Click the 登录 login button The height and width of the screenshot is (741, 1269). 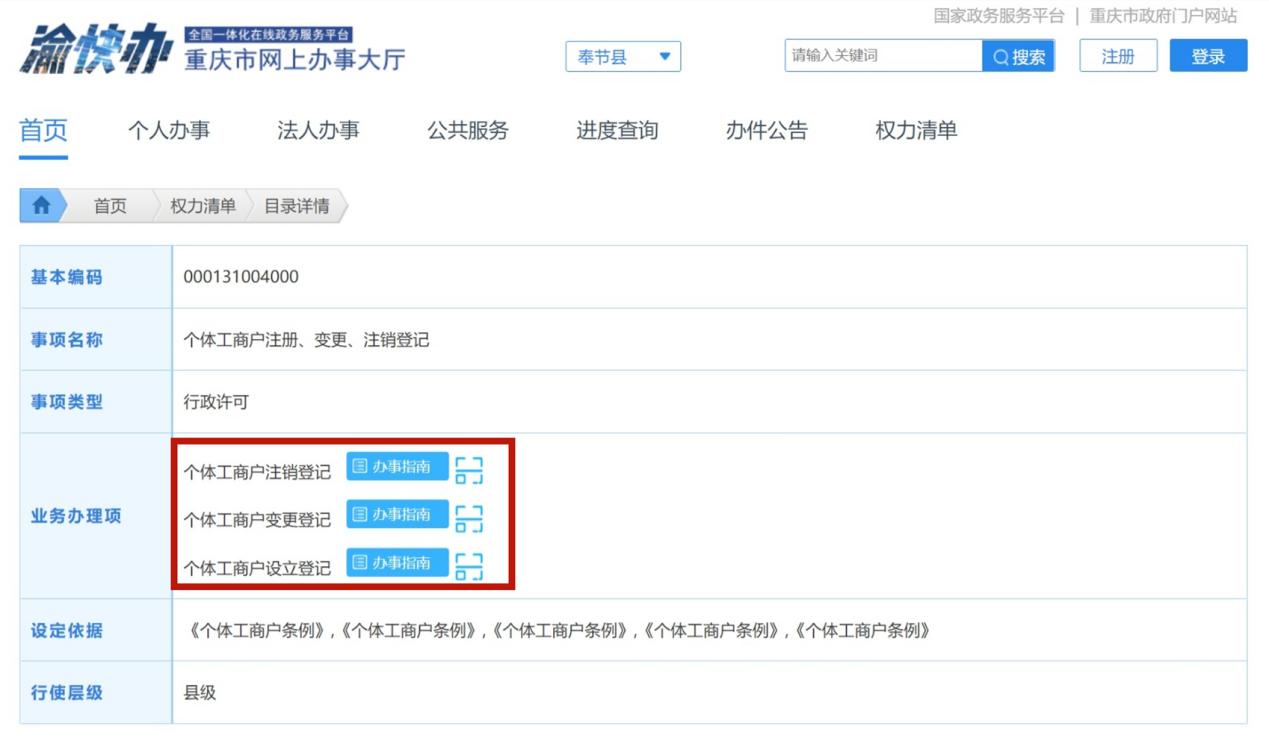[1208, 56]
